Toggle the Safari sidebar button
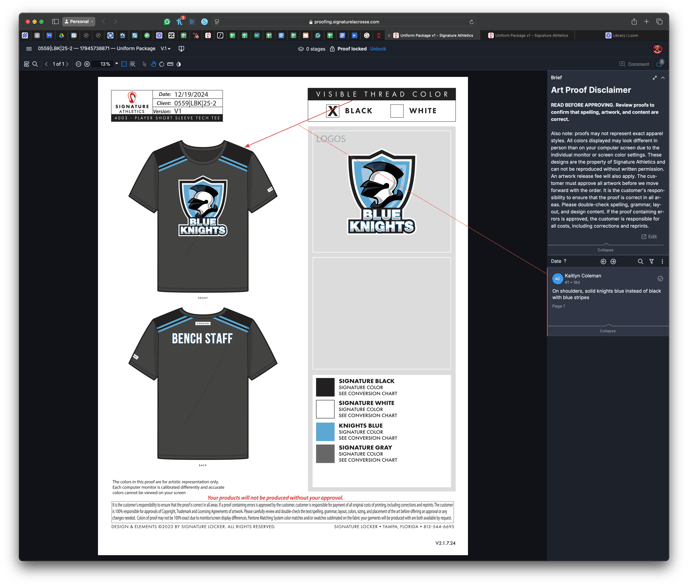Viewport: 688px width, 586px height. pyautogui.click(x=56, y=21)
